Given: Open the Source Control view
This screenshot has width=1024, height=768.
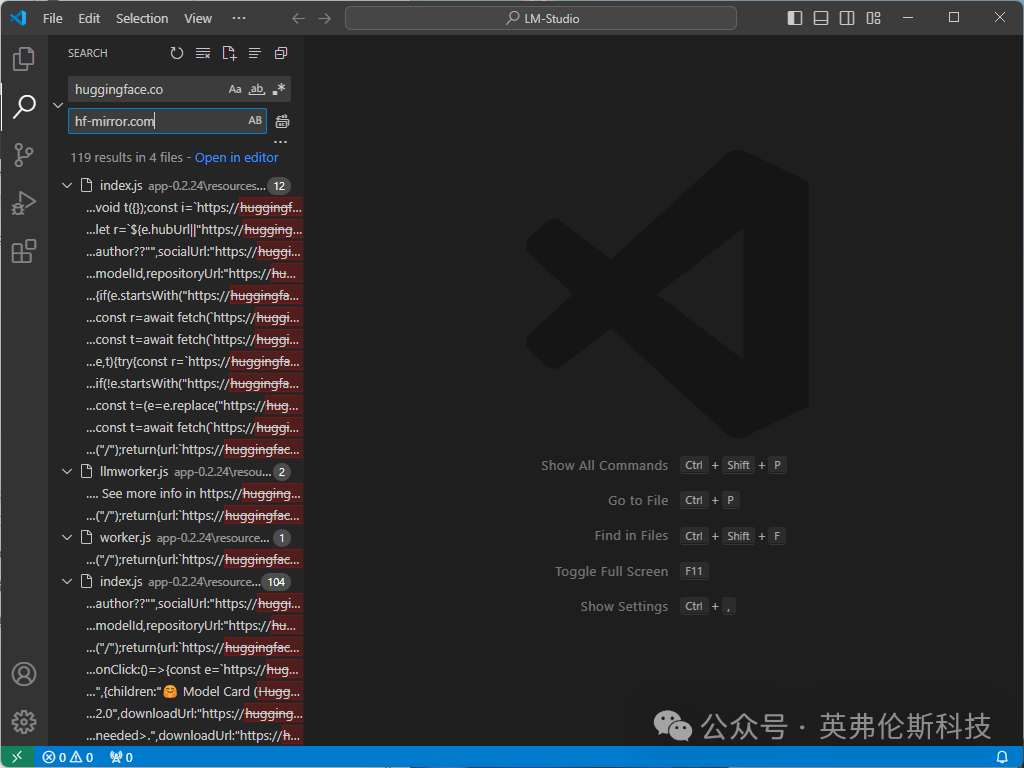Looking at the screenshot, I should (24, 155).
